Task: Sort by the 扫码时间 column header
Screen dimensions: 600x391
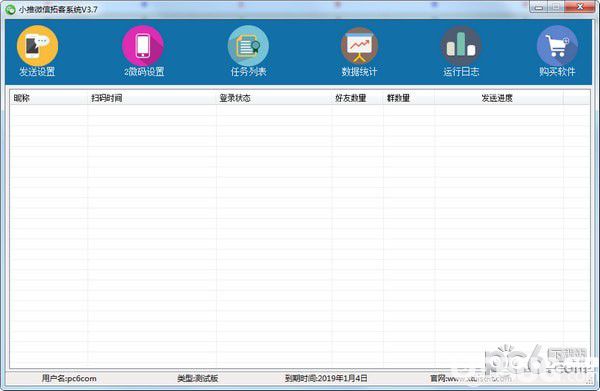Action: click(152, 98)
